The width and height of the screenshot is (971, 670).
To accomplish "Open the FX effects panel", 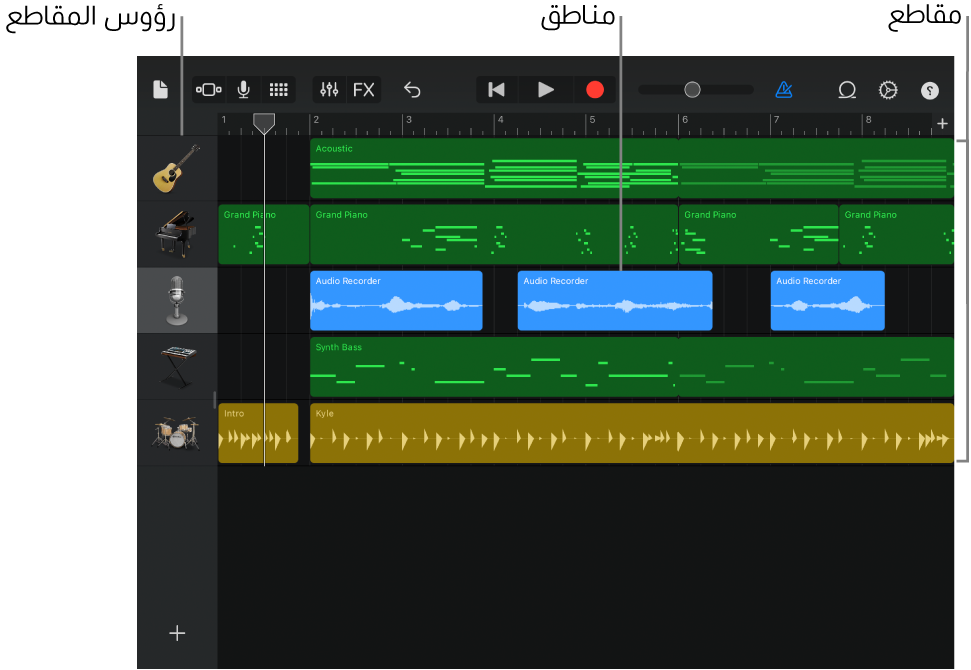I will click(x=364, y=90).
